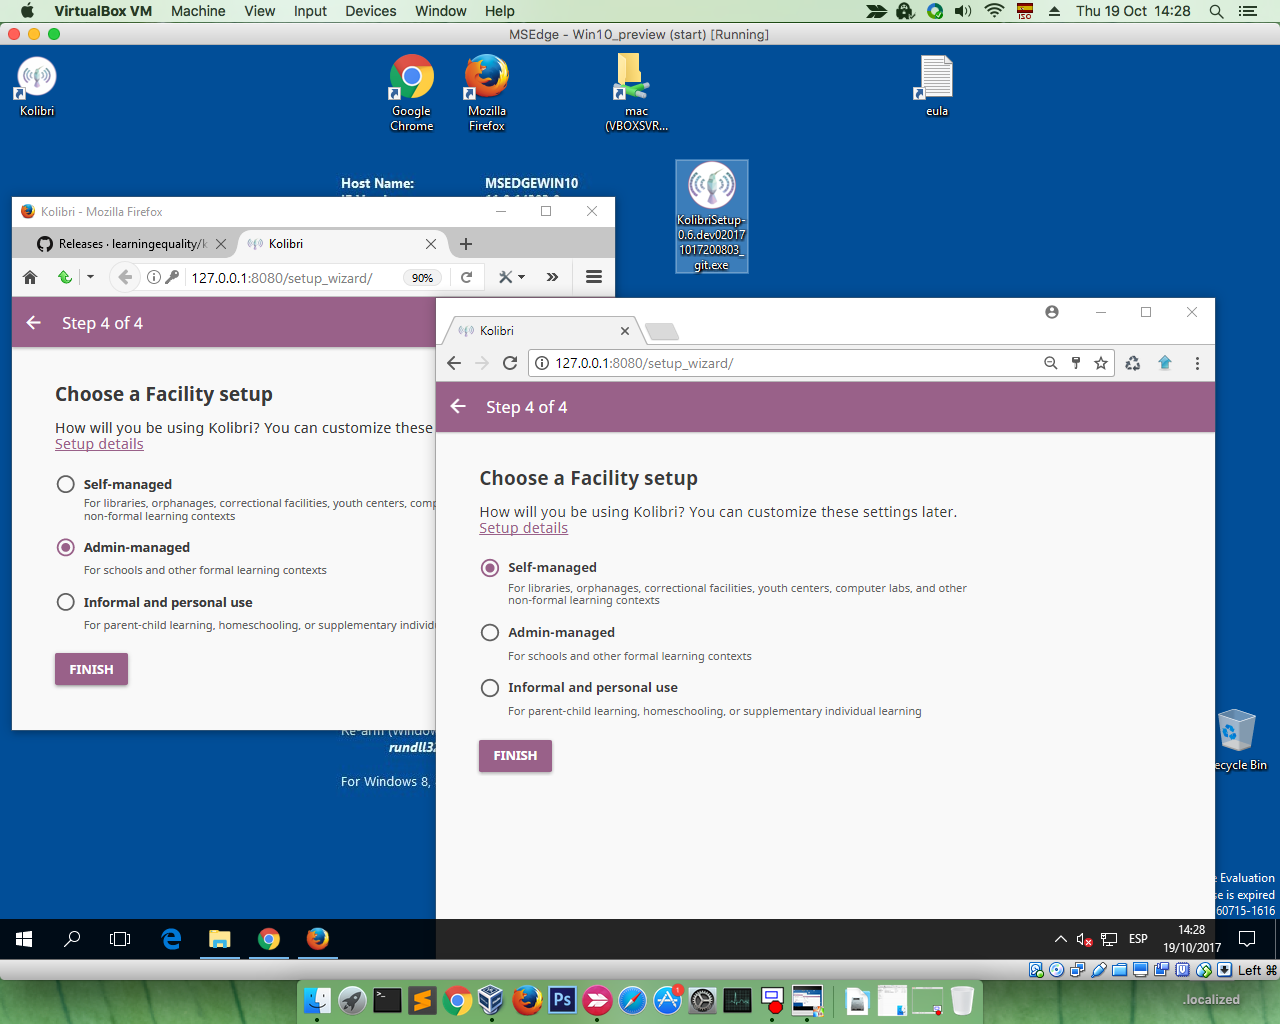Screen dimensions: 1280x1024
Task: Choose Admin-managed in the Chrome wizard
Action: click(x=490, y=632)
